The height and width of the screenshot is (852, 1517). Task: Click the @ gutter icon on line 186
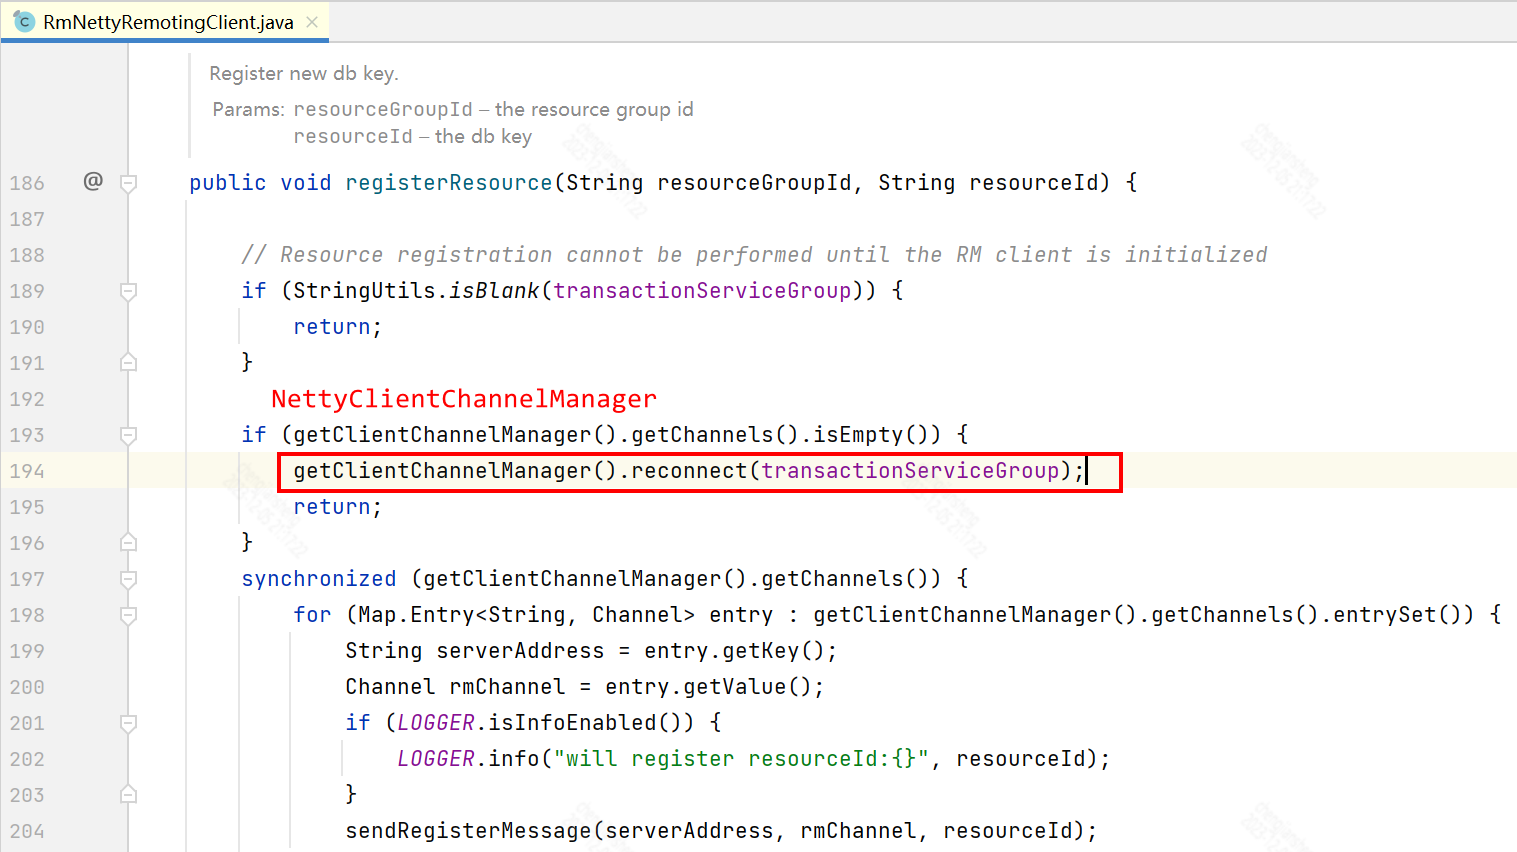pyautogui.click(x=93, y=181)
